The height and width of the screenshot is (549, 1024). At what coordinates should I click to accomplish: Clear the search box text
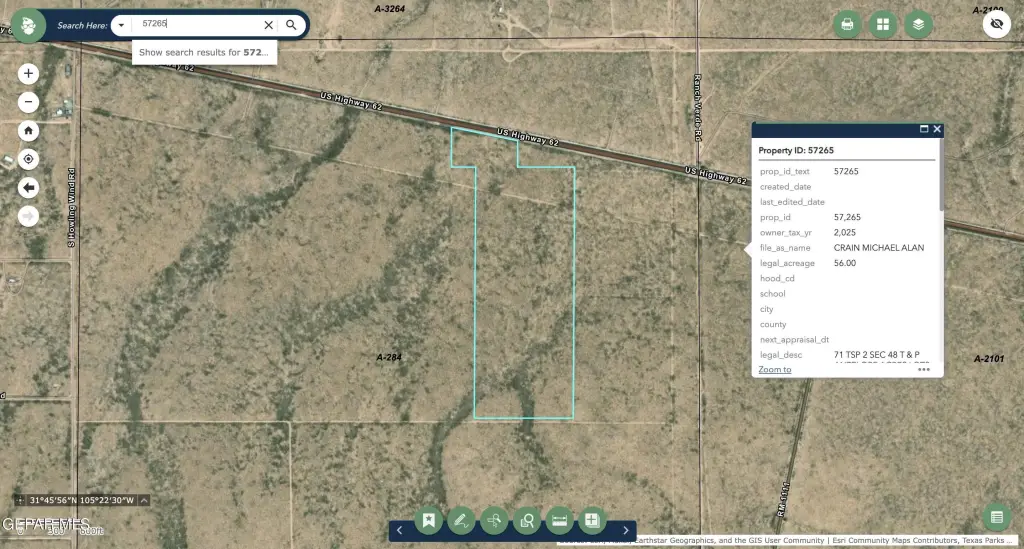pos(268,25)
